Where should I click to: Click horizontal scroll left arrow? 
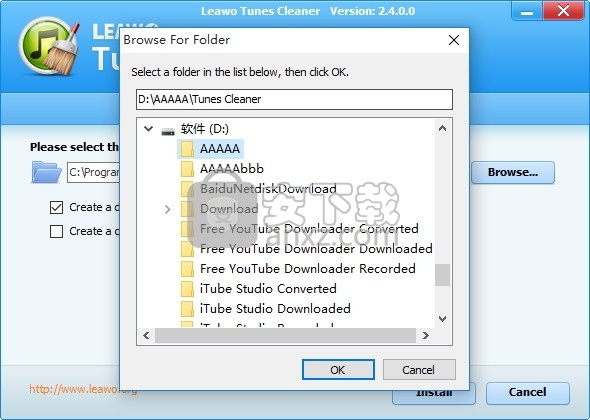[146, 335]
